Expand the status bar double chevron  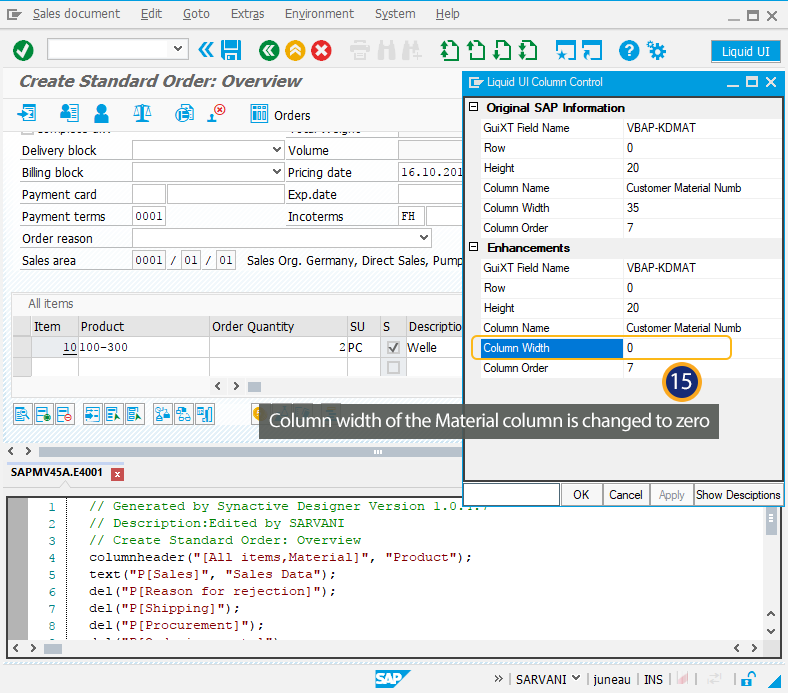[498, 679]
